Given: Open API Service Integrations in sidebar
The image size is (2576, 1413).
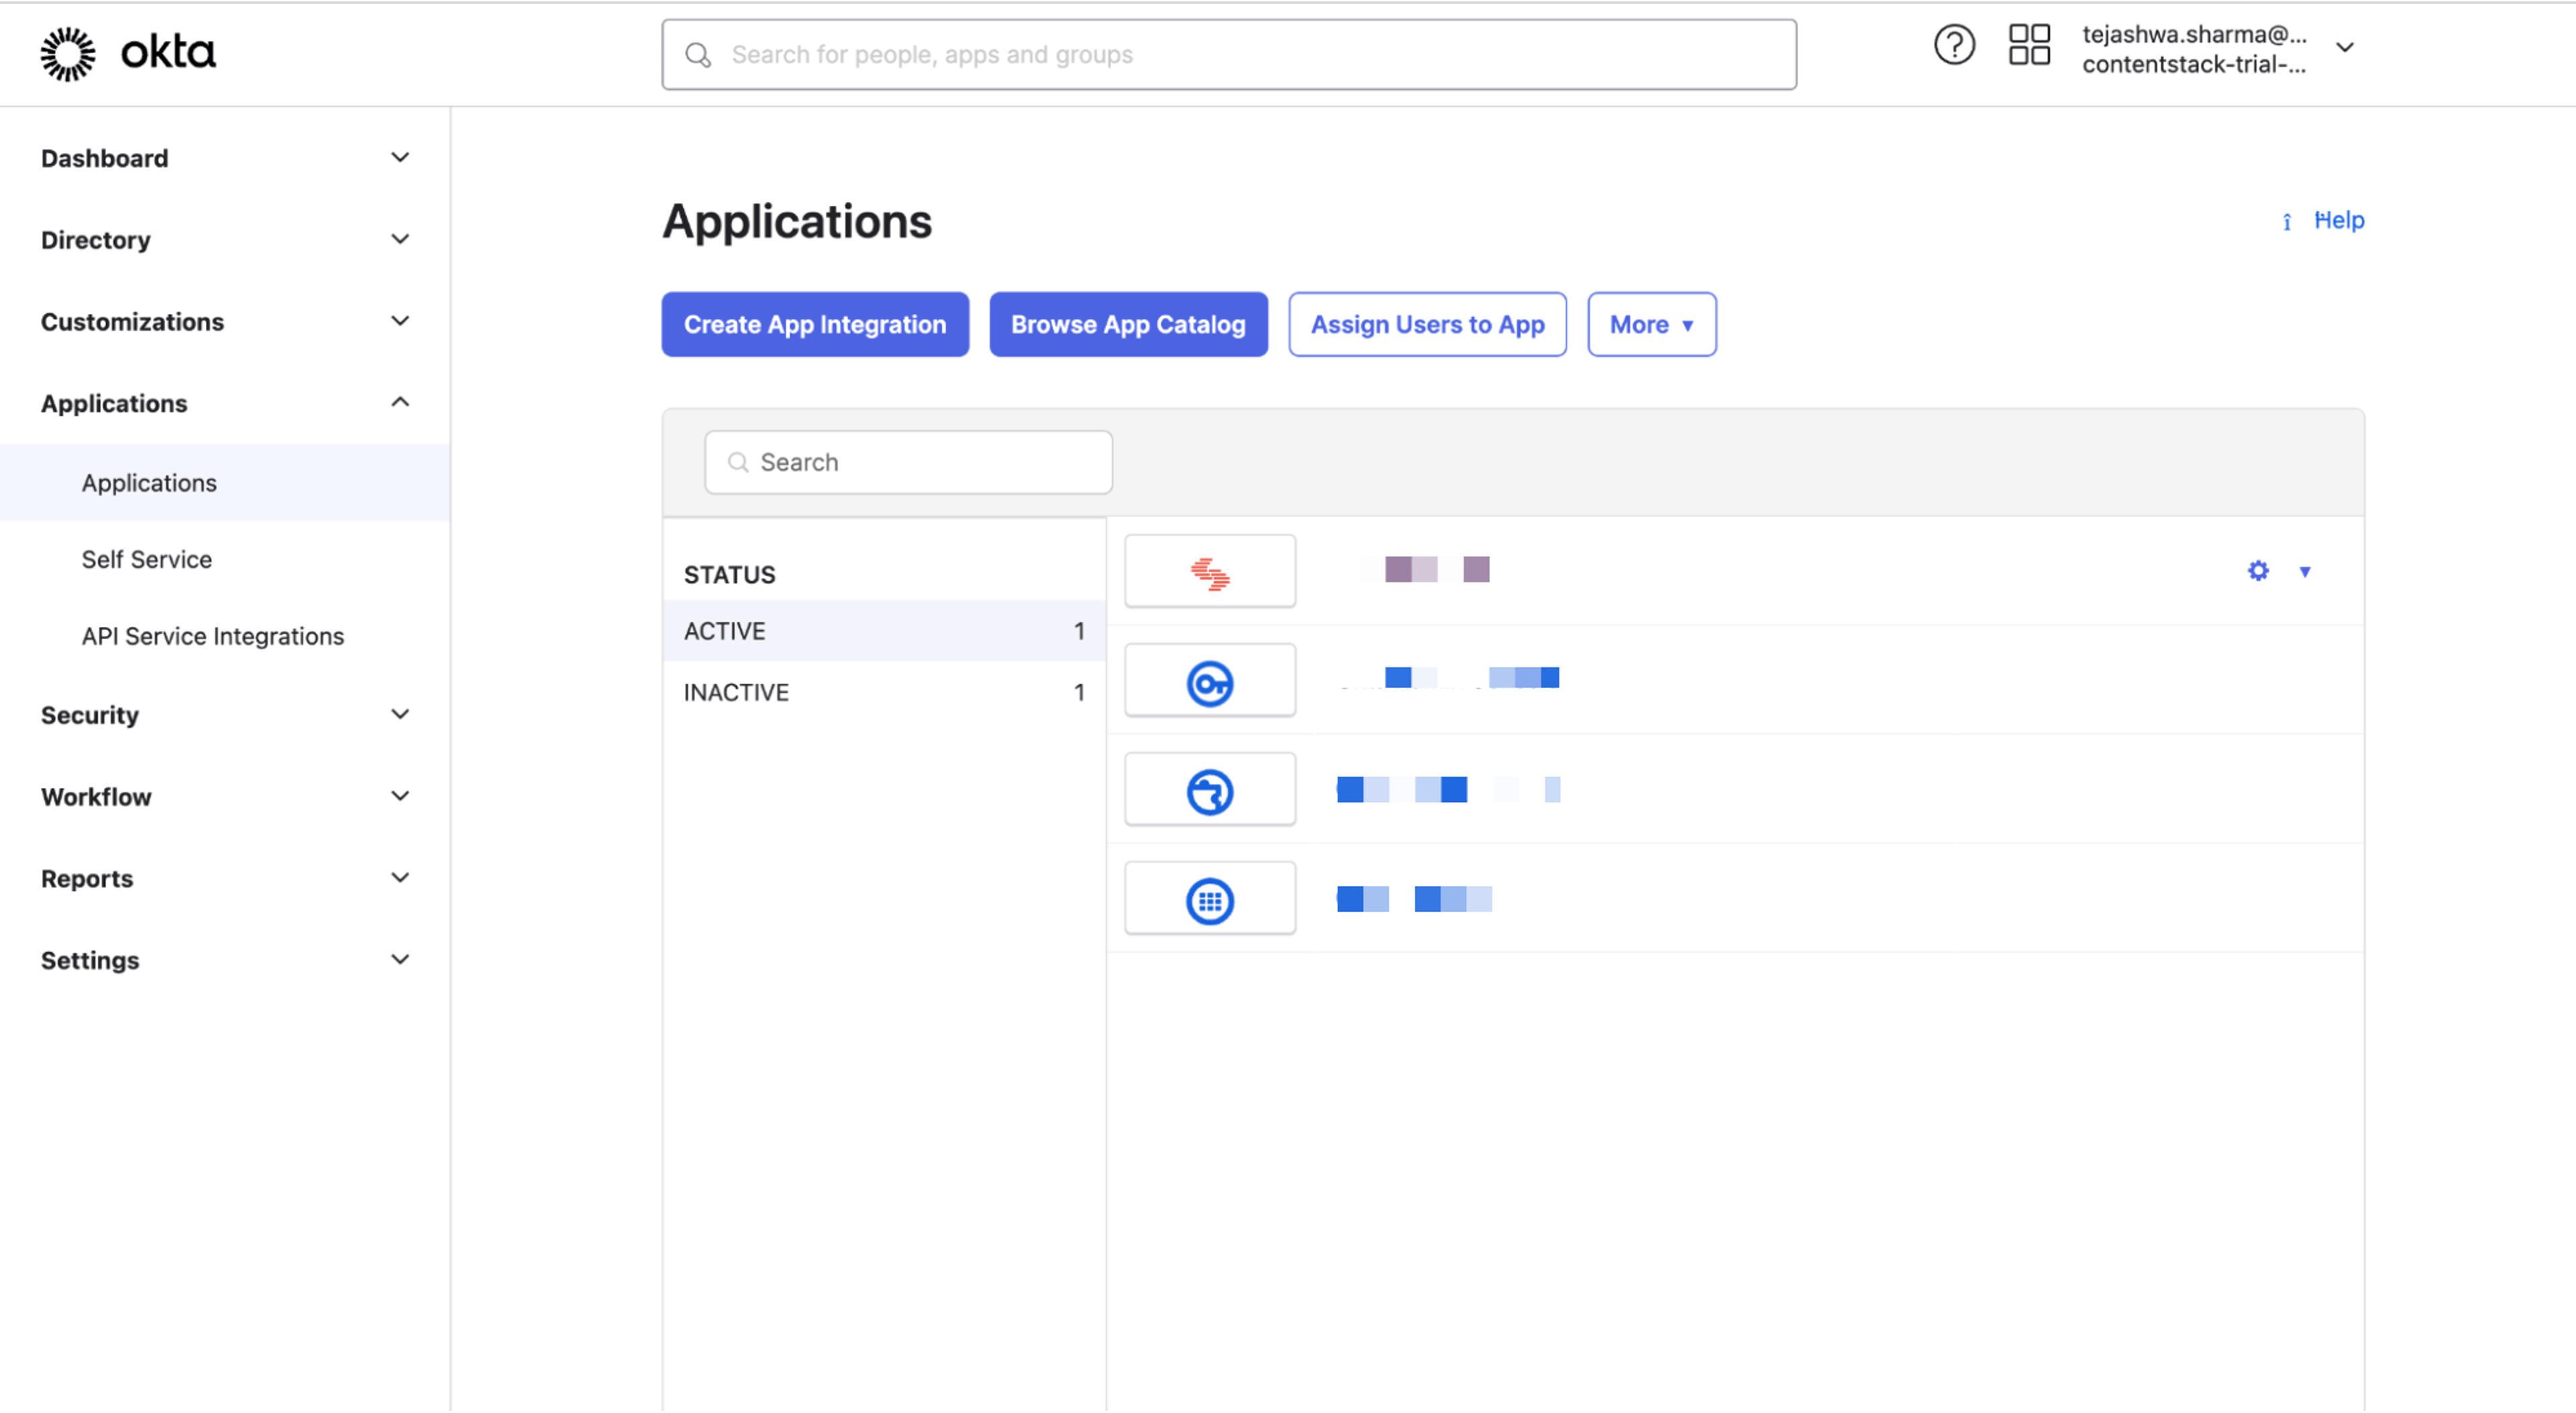Looking at the screenshot, I should pyautogui.click(x=212, y=637).
